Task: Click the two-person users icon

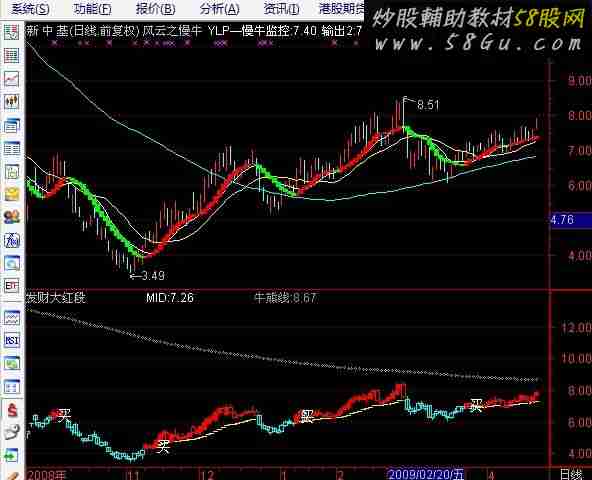Action: tap(12, 217)
